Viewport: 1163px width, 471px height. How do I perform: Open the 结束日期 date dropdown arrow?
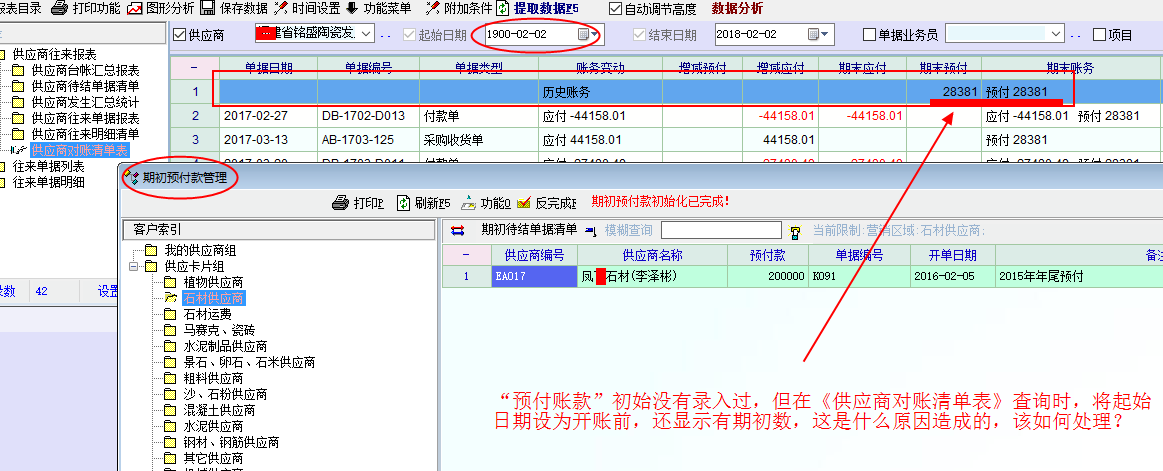click(x=825, y=35)
